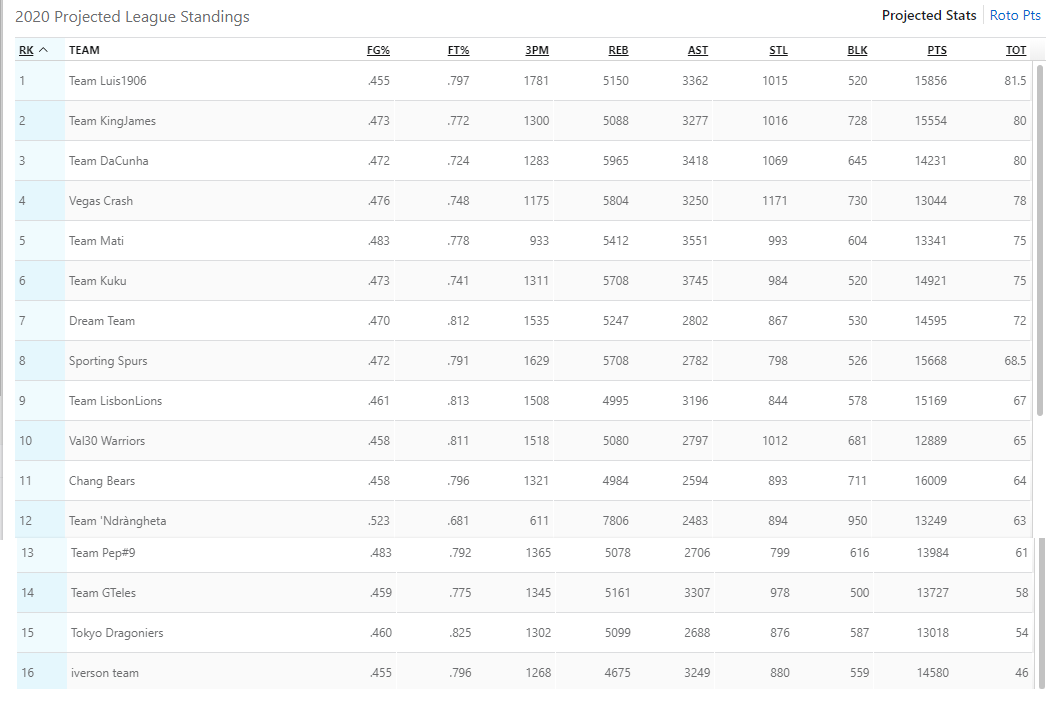This screenshot has width=1060, height=724.
Task: Select the Projected Stats tab
Action: (928, 15)
